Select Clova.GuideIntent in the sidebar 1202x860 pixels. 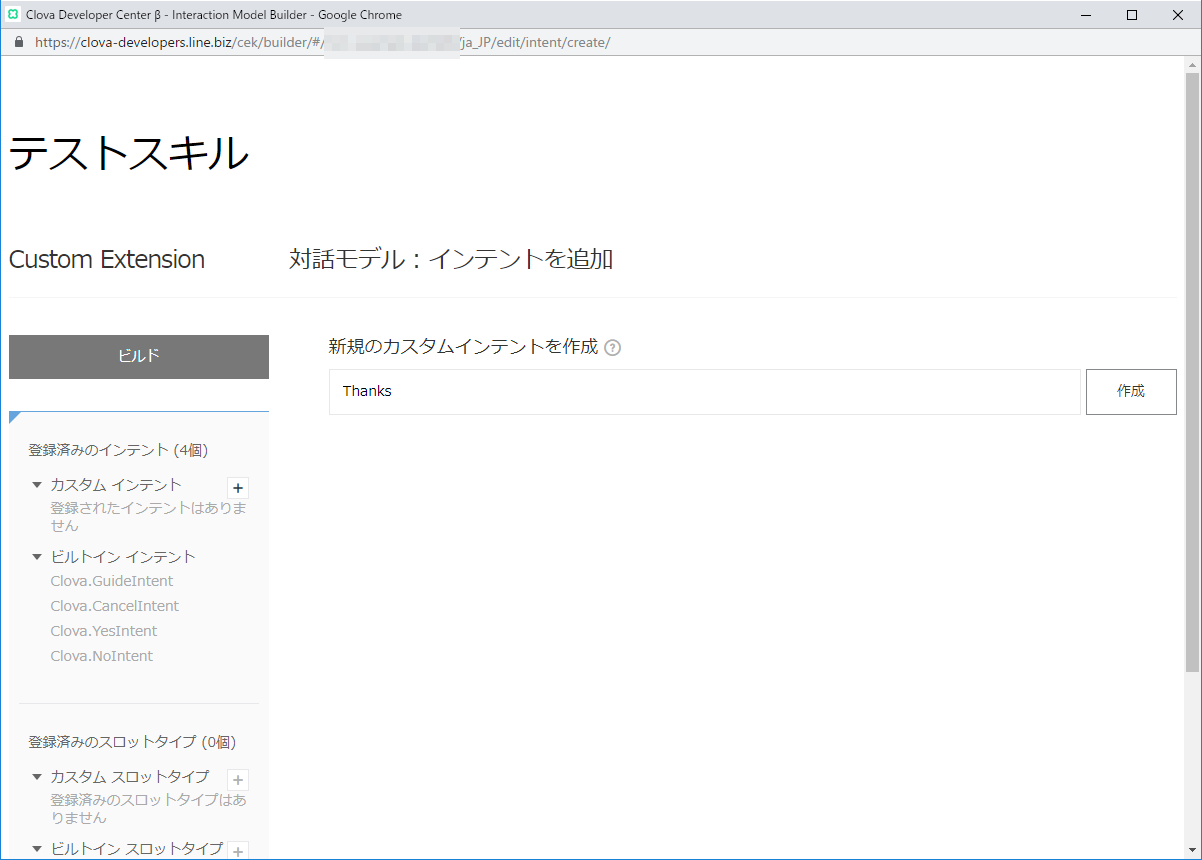pos(111,581)
